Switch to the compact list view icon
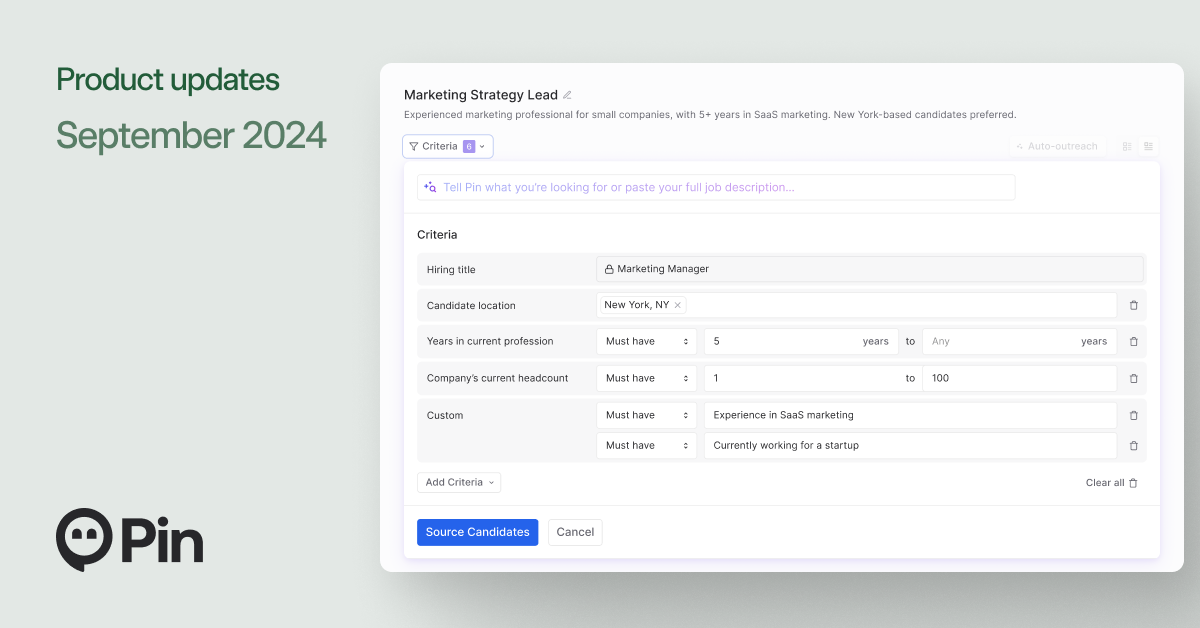Viewport: 1200px width, 628px height. pos(1126,146)
